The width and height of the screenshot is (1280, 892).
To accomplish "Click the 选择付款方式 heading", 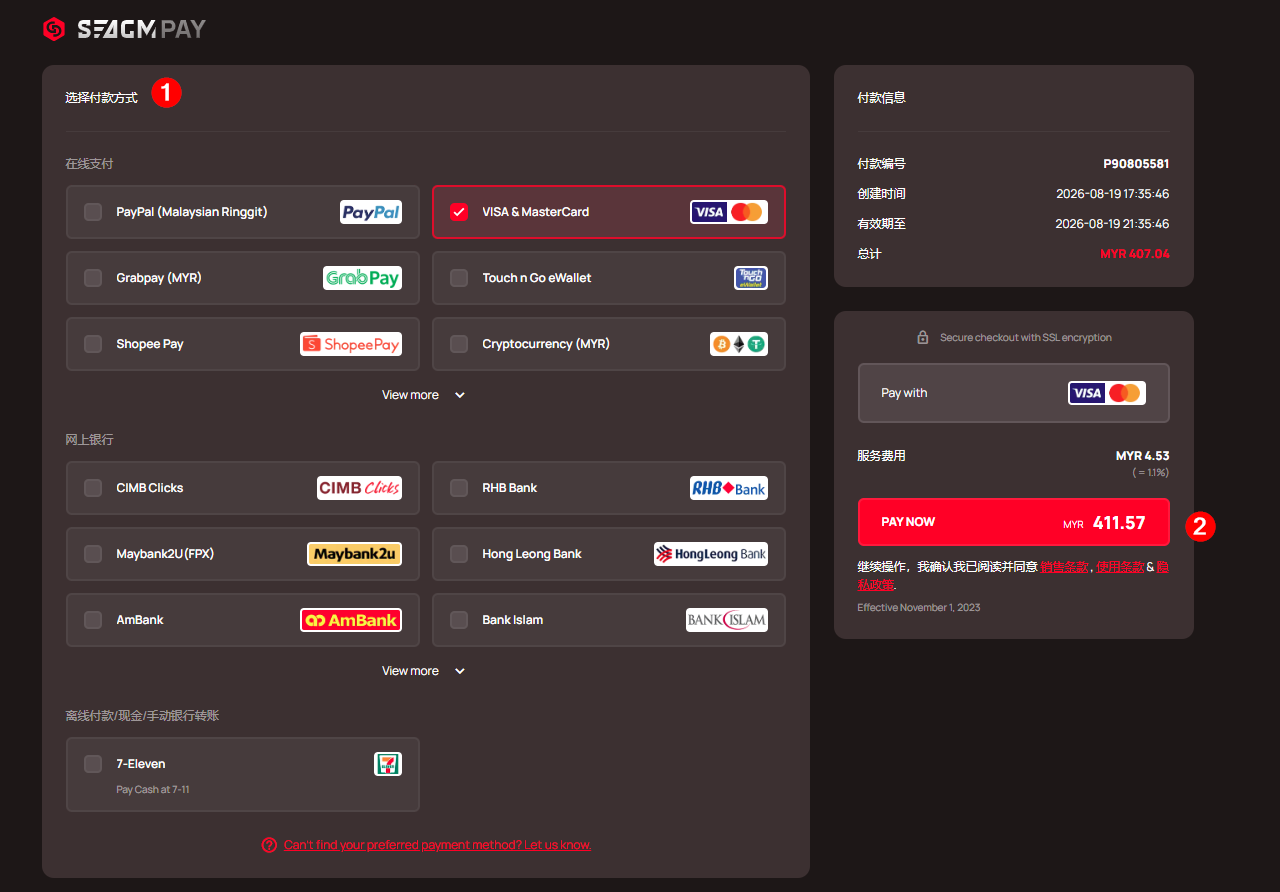I will click(x=101, y=98).
